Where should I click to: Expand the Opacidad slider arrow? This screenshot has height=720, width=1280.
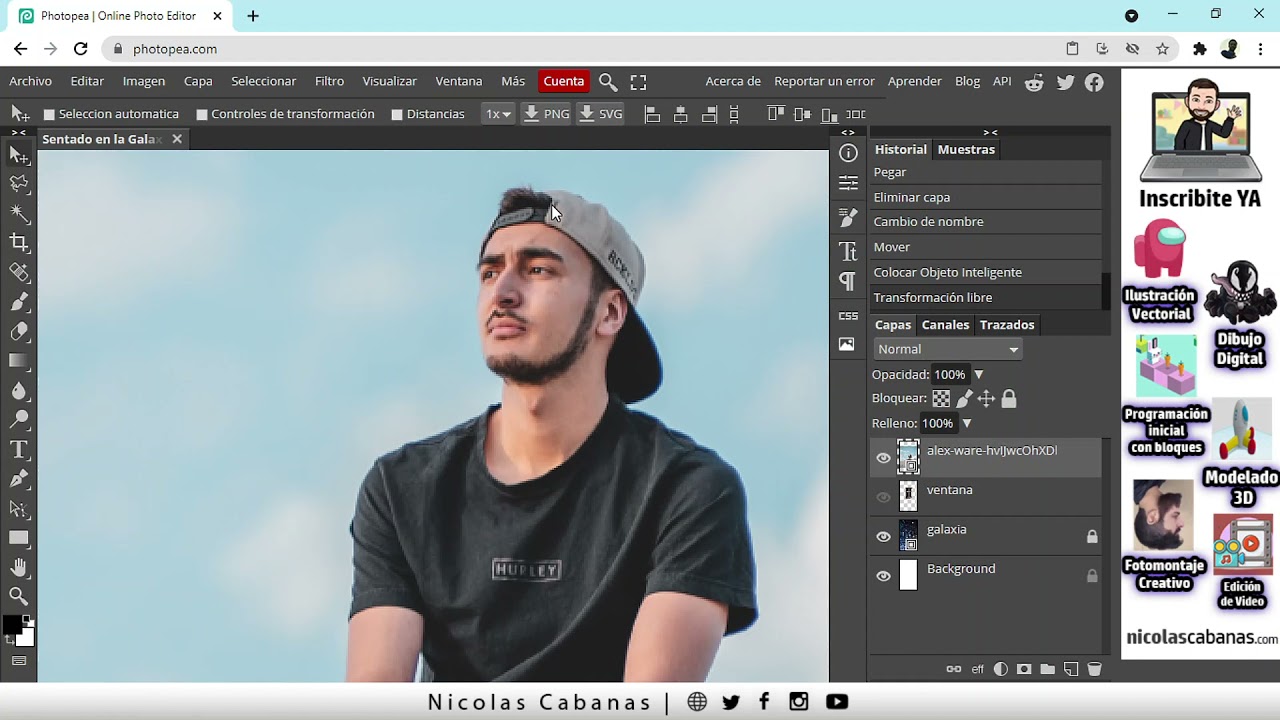(979, 375)
